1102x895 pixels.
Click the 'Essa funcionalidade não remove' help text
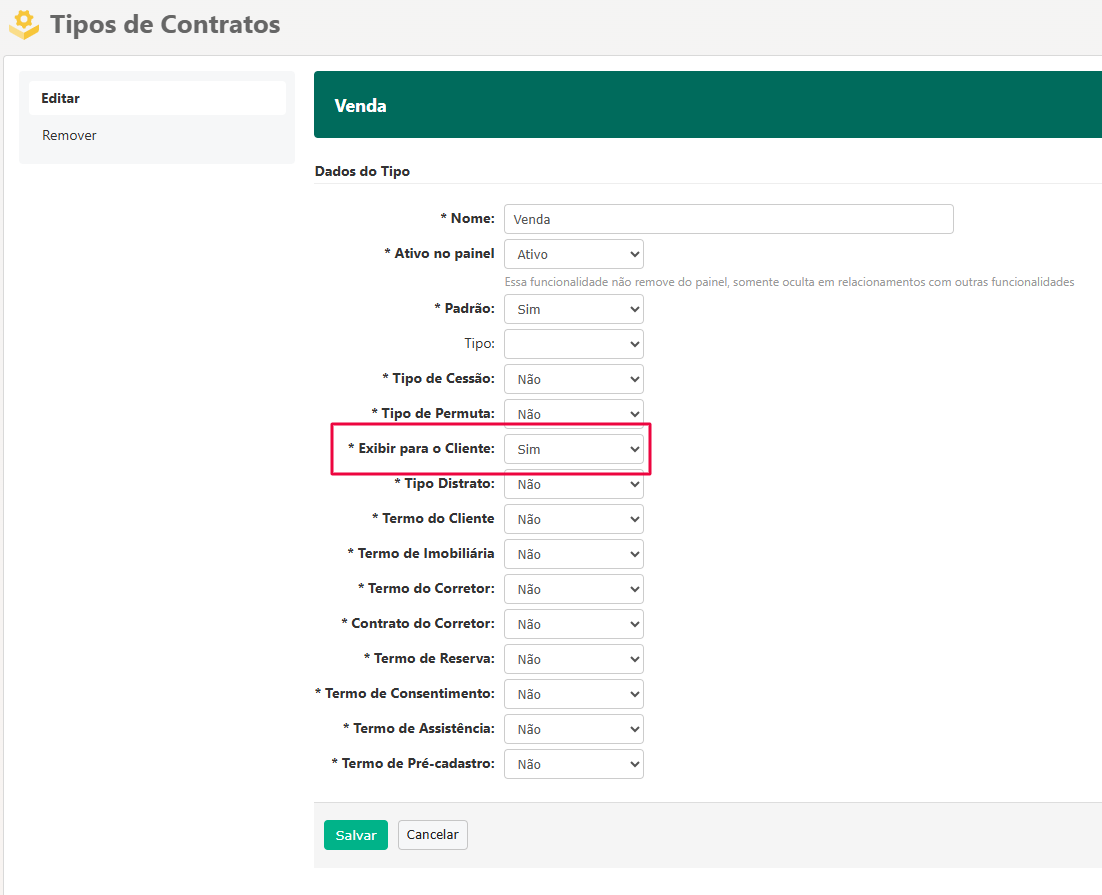point(789,282)
